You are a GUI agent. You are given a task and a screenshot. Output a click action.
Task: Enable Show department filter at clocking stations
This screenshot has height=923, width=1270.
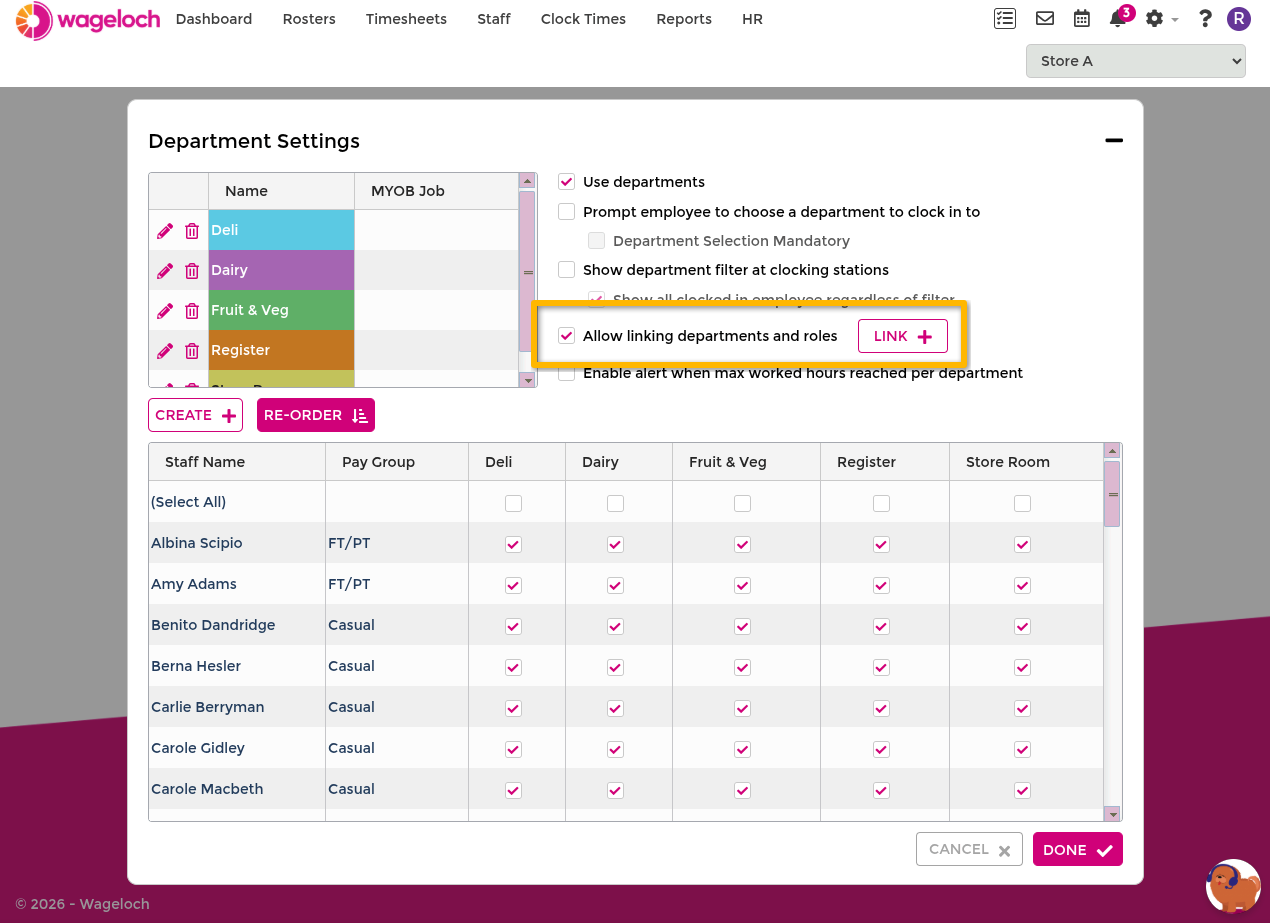(x=567, y=270)
